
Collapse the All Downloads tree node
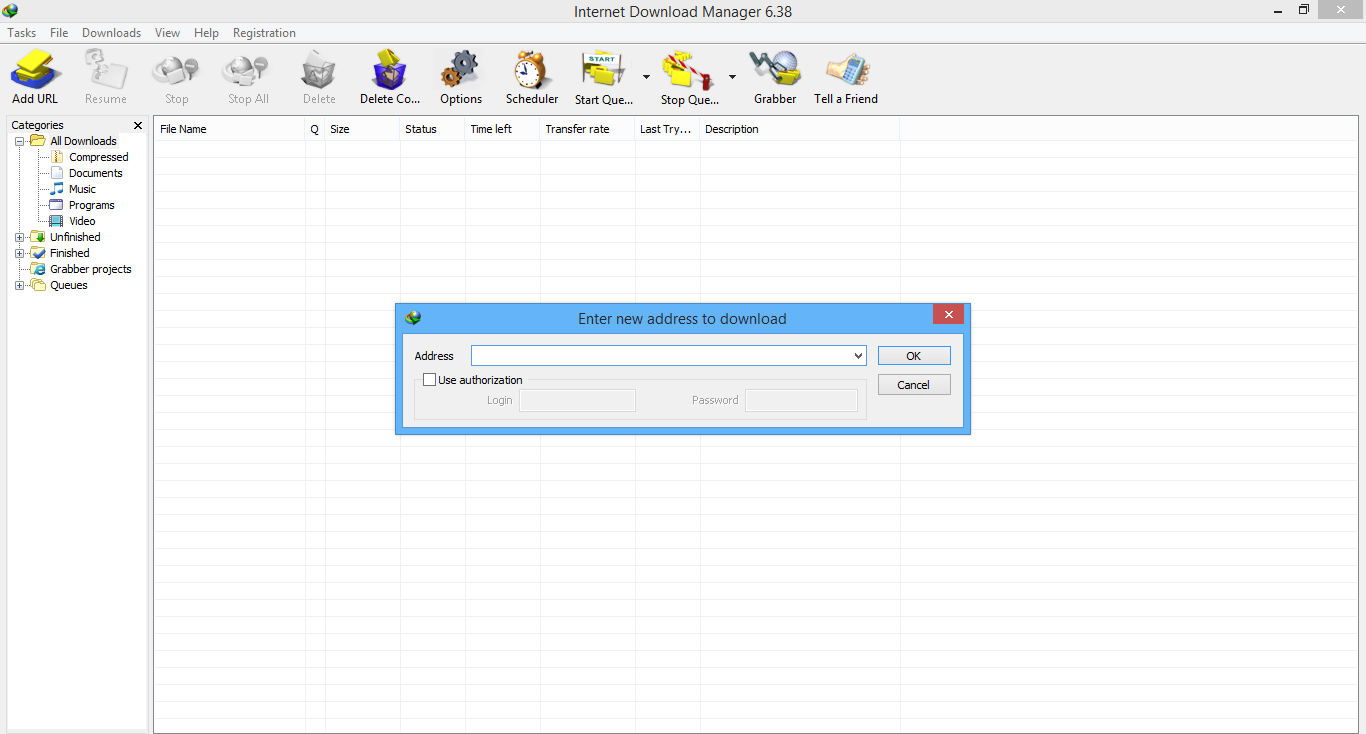(x=19, y=141)
